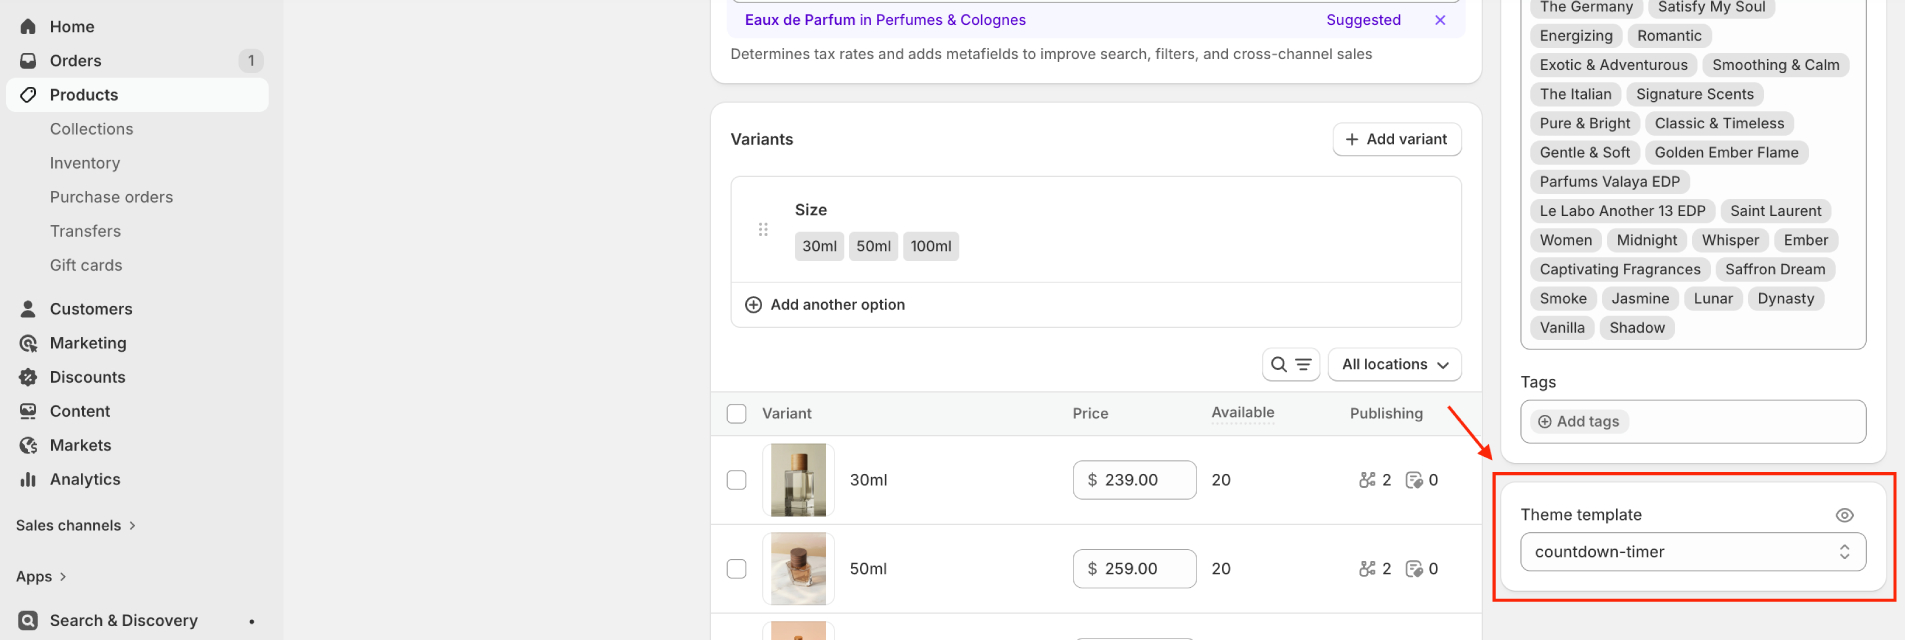The height and width of the screenshot is (640, 1905).
Task: Click the Midnight chip
Action: point(1647,241)
